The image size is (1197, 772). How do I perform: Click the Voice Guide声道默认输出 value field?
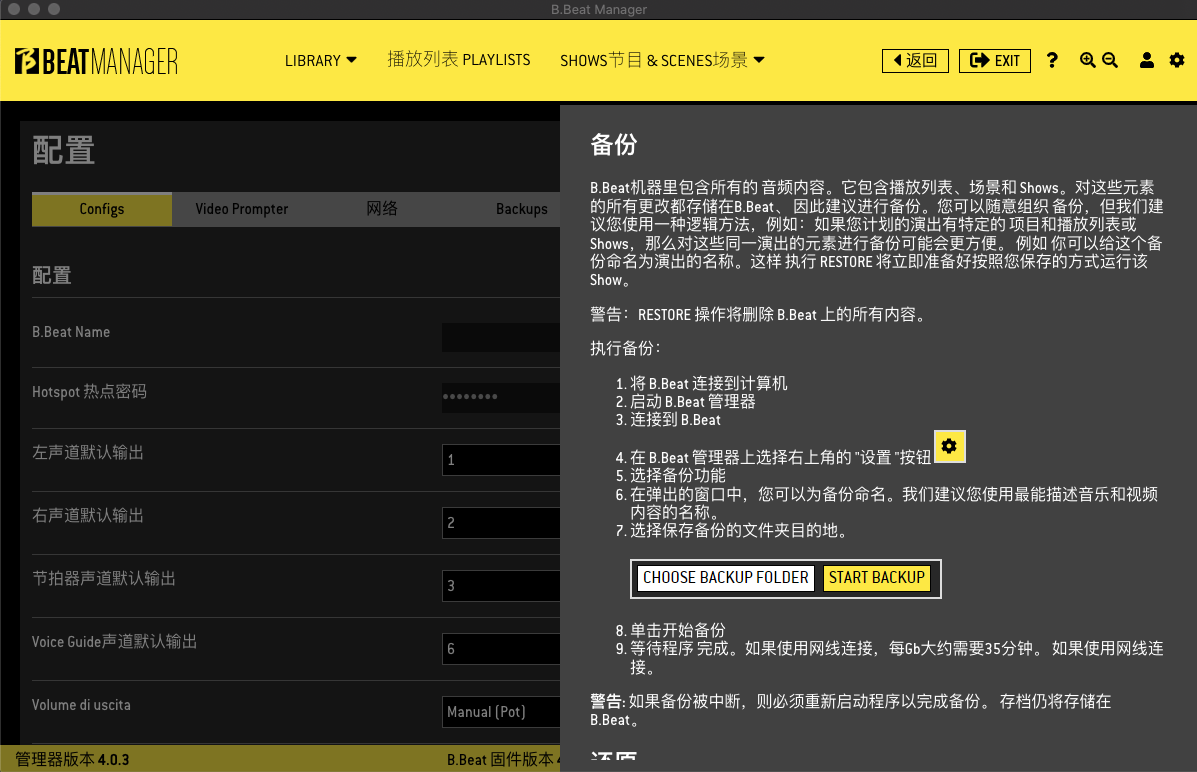click(x=501, y=649)
